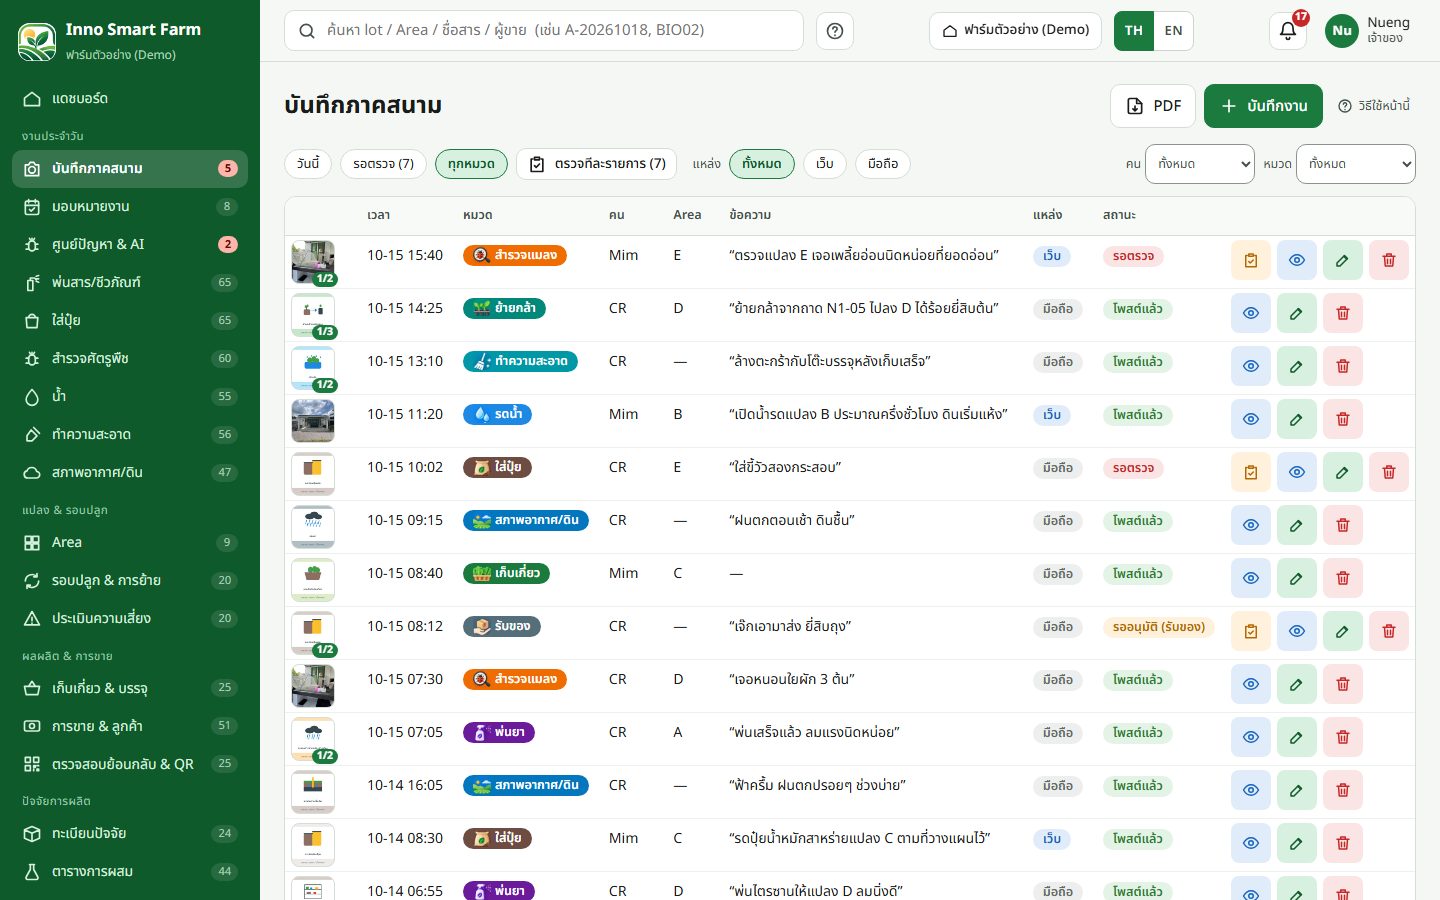Click the Inno Smart Farm logo

(37, 41)
